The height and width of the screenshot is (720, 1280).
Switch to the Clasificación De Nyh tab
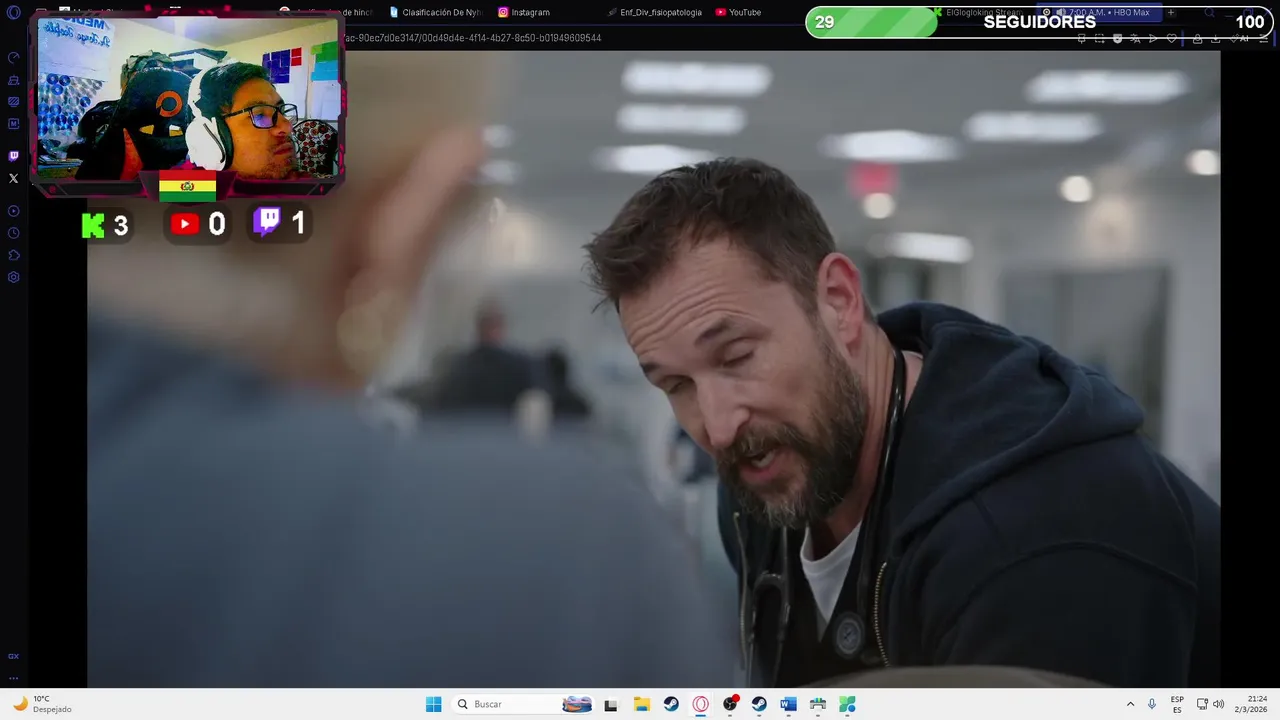point(435,12)
